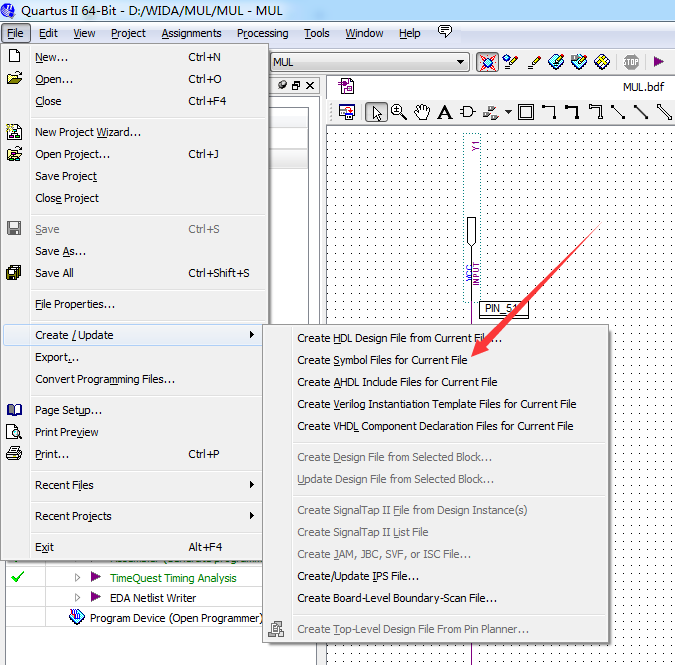Click the detach window icon in block toolbar
This screenshot has width=675, height=665.
pyautogui.click(x=347, y=112)
